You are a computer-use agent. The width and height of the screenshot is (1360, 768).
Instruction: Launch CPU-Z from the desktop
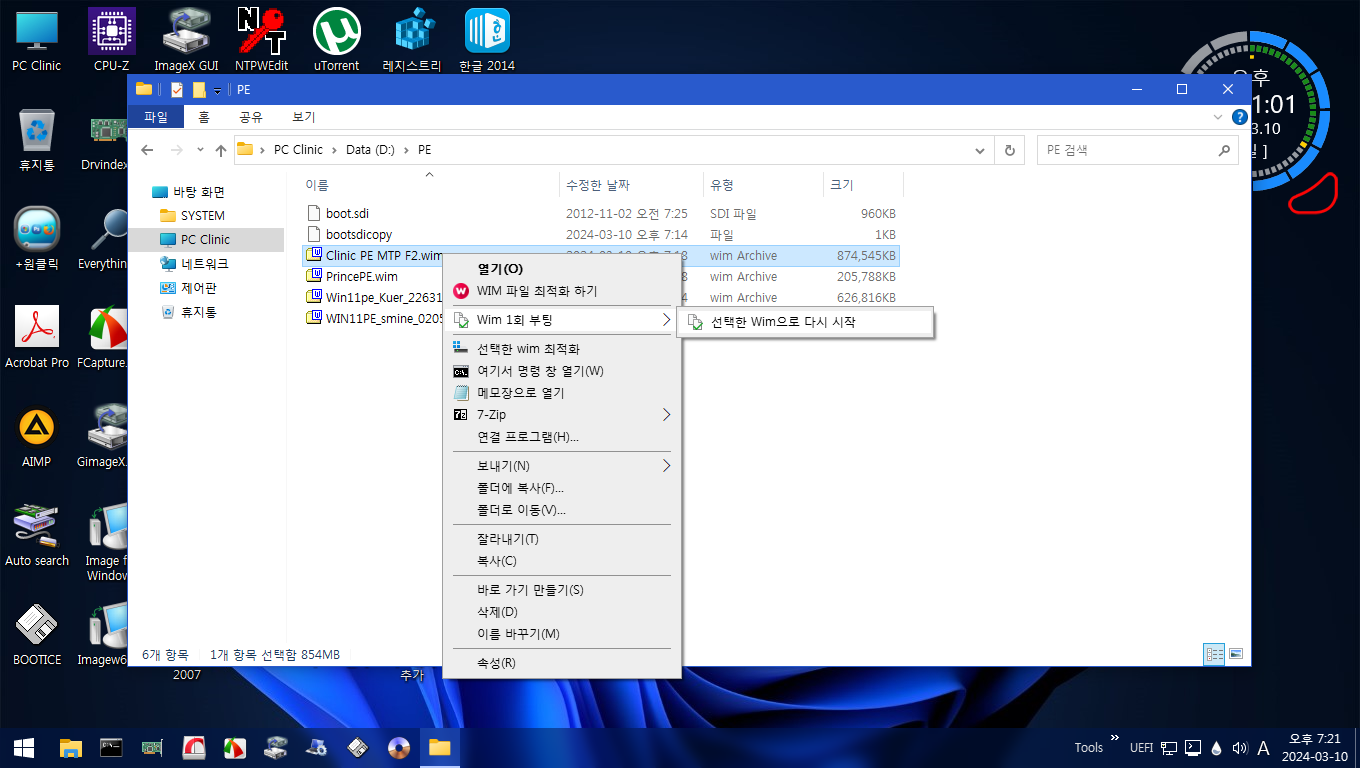click(112, 41)
